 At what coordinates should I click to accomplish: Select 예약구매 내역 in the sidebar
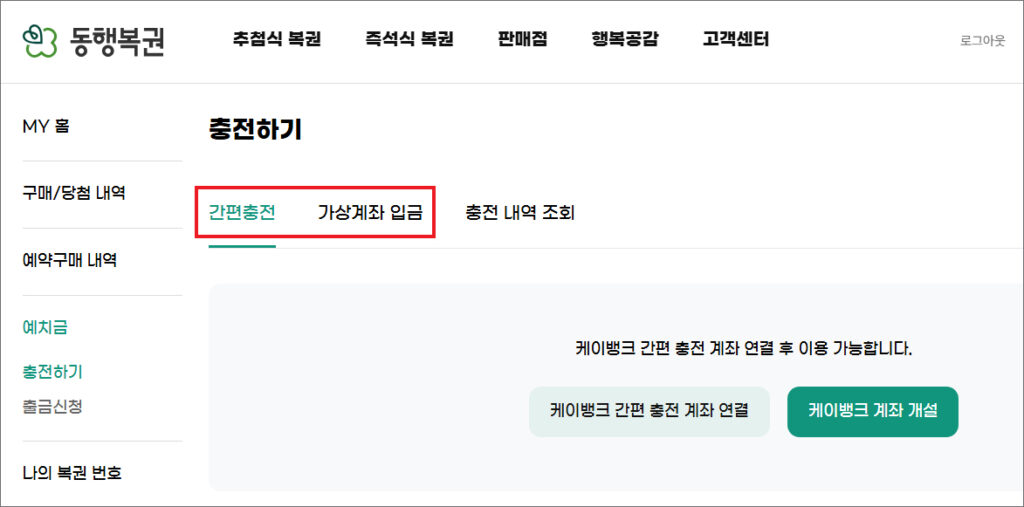(70, 260)
